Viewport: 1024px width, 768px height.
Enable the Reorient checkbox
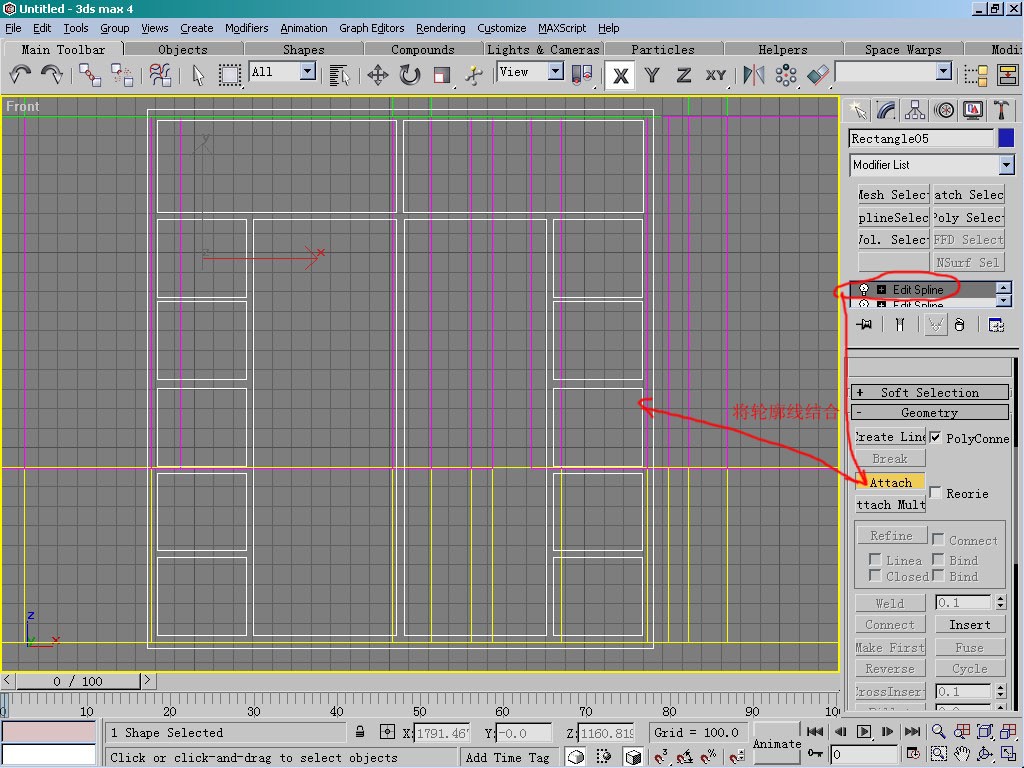pos(936,492)
